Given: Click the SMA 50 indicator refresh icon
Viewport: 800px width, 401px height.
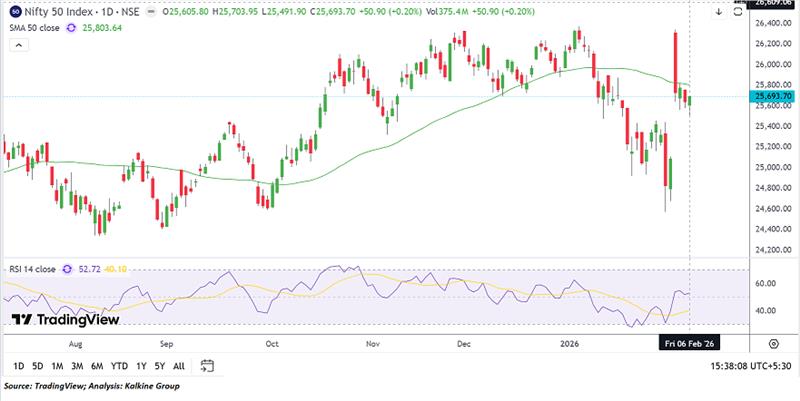Looking at the screenshot, I should pyautogui.click(x=71, y=29).
